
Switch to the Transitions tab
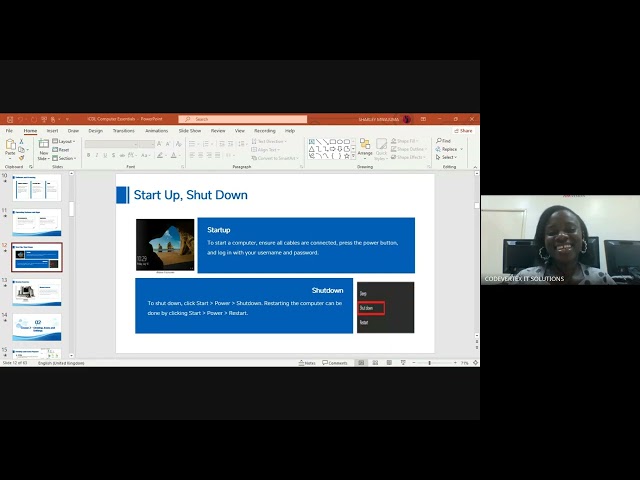124,131
